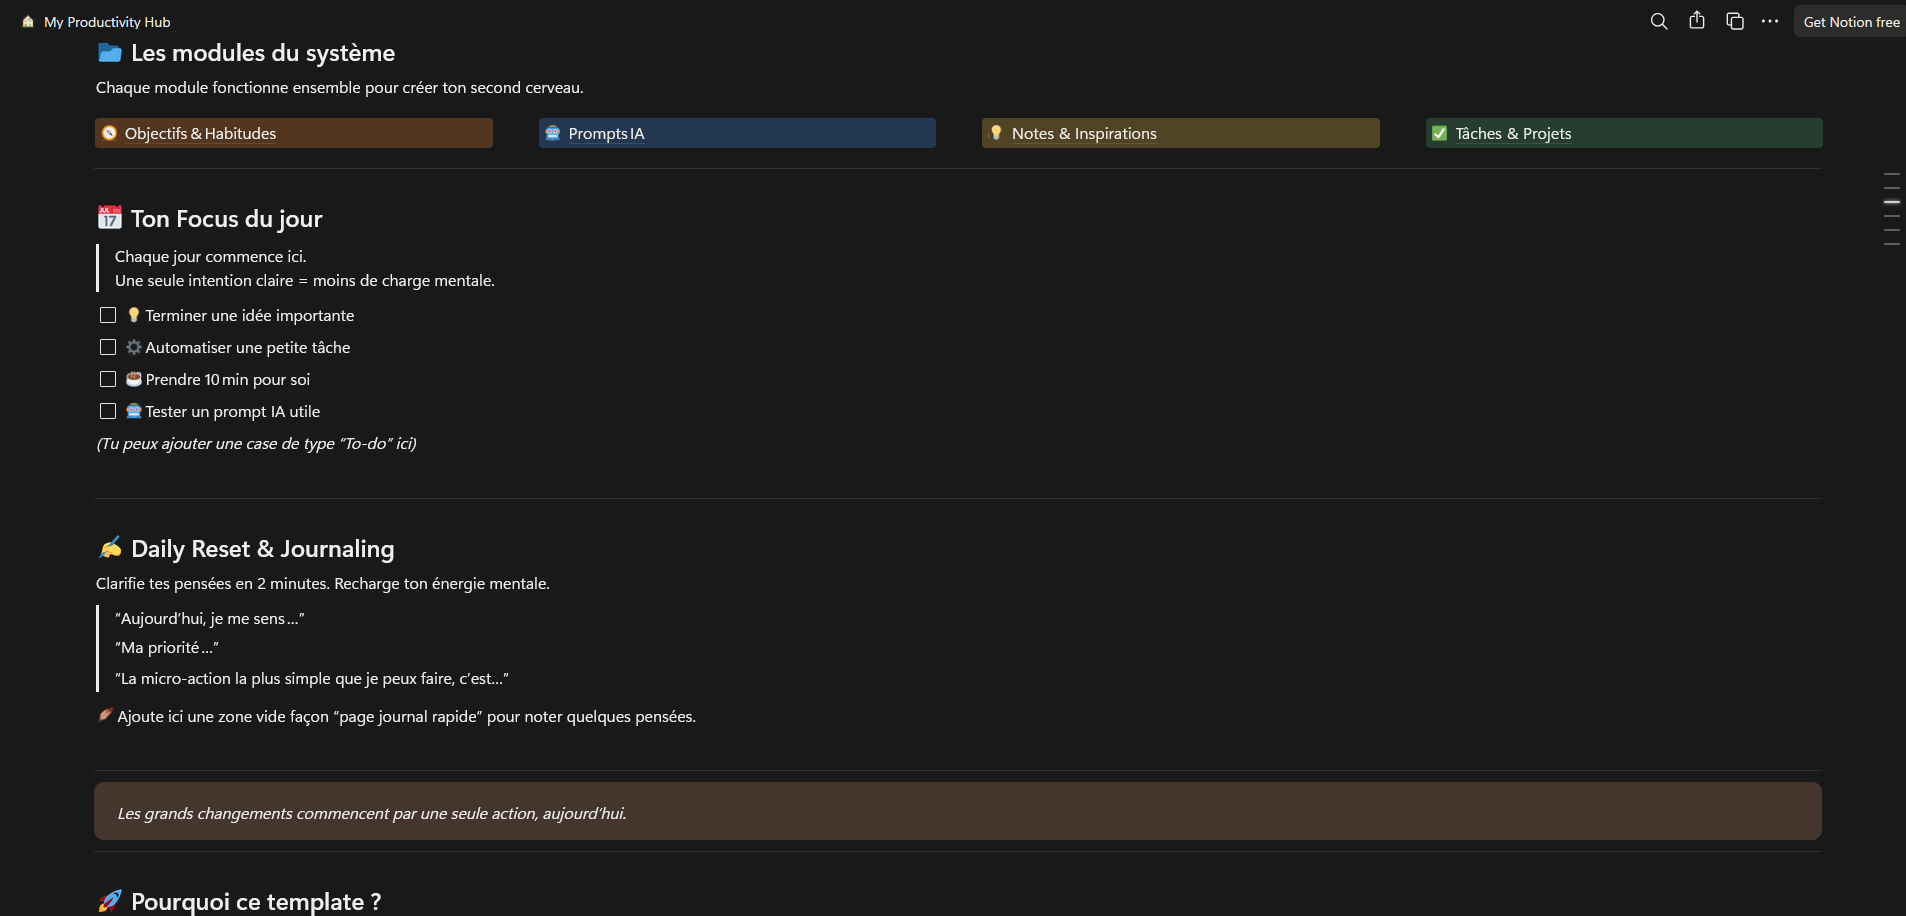Click the lightbulb icon on Notes & Inspirations
Viewport: 1906px width, 916px height.
pos(996,133)
